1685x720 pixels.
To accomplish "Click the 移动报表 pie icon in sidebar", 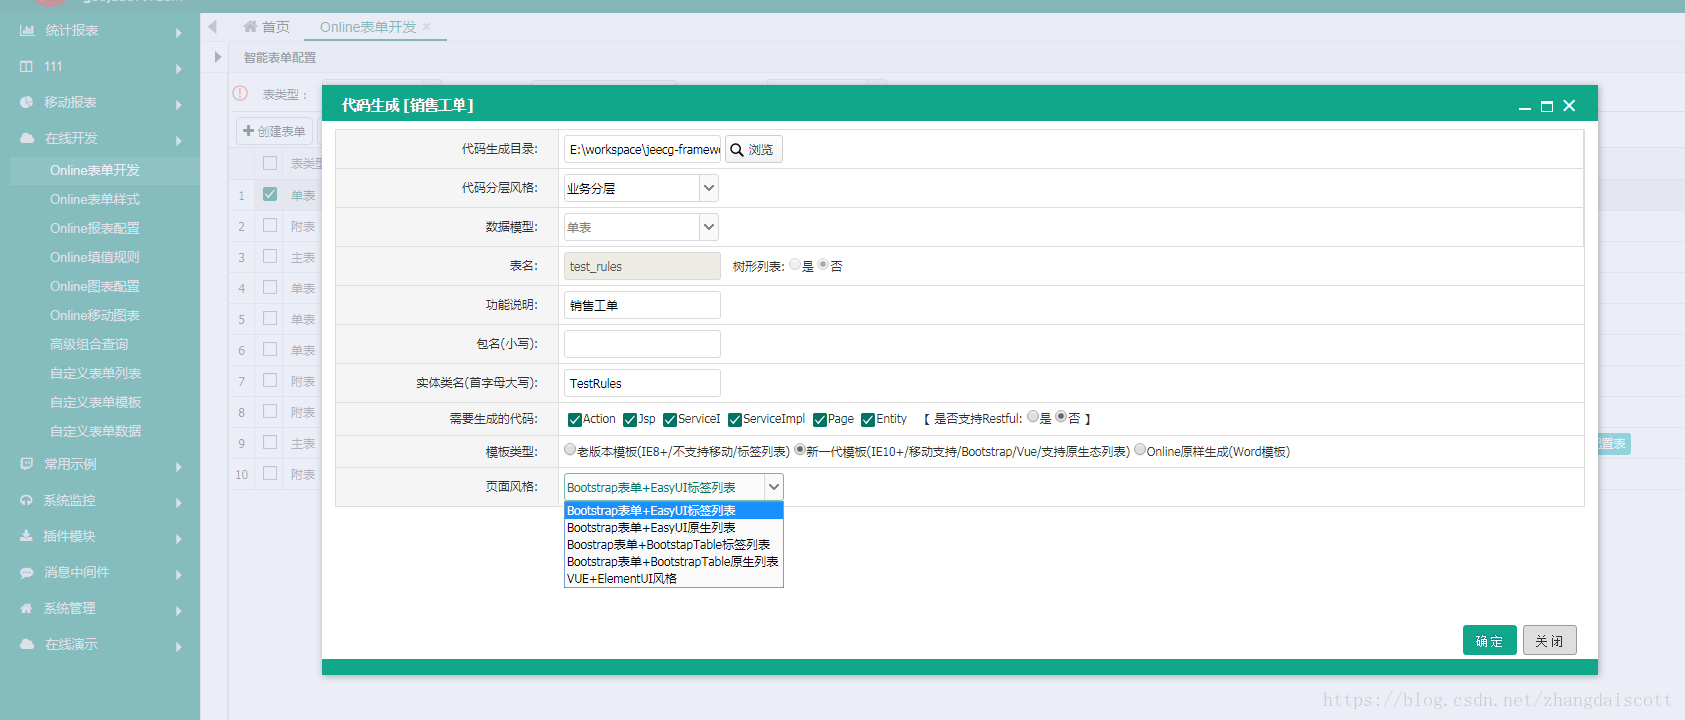I will tap(27, 102).
